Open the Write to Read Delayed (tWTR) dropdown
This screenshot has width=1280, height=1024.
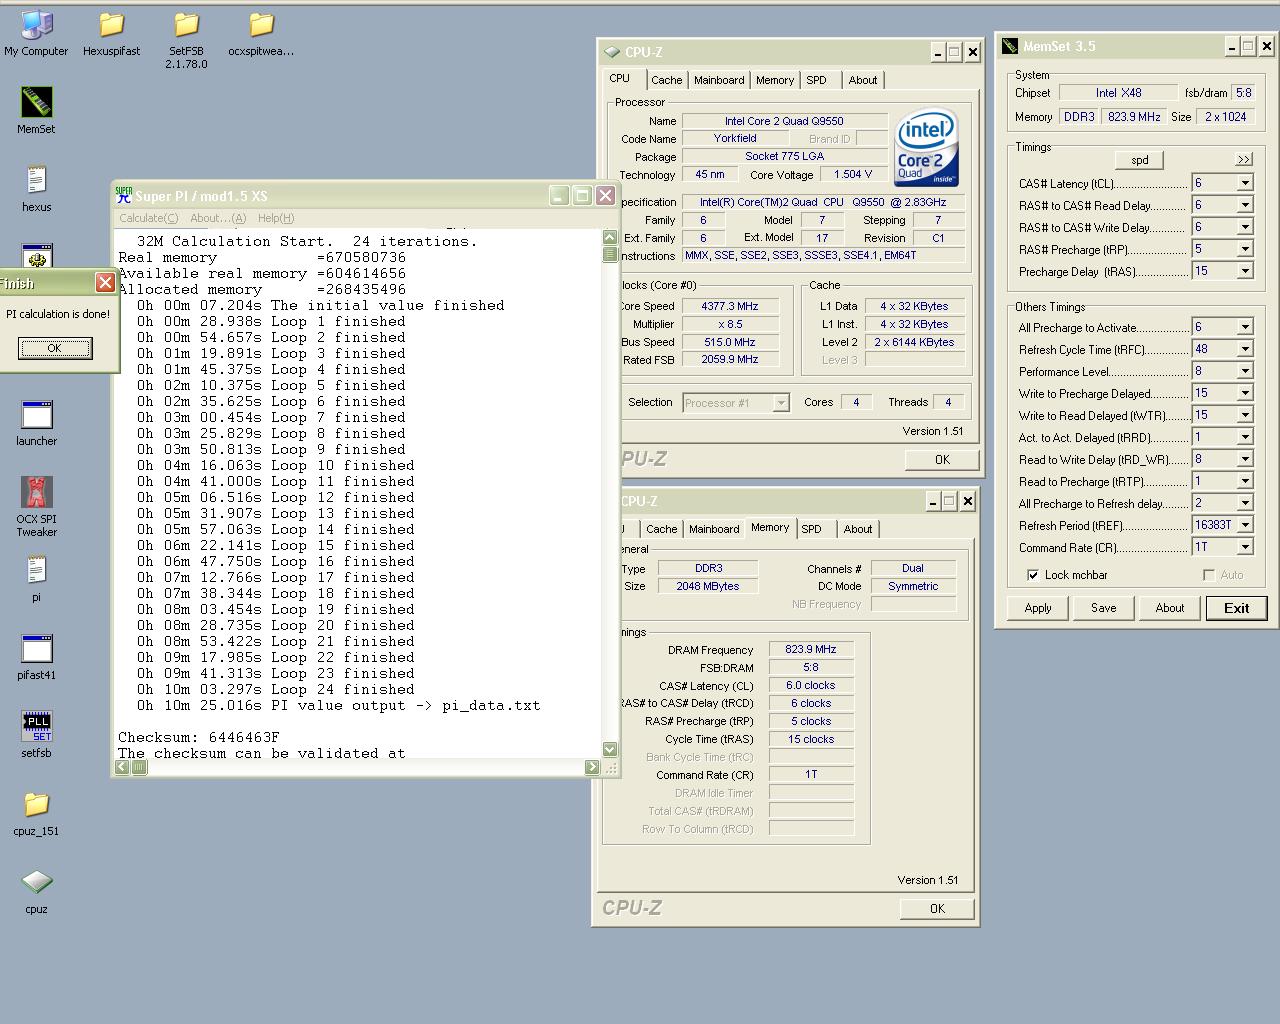[1245, 415]
